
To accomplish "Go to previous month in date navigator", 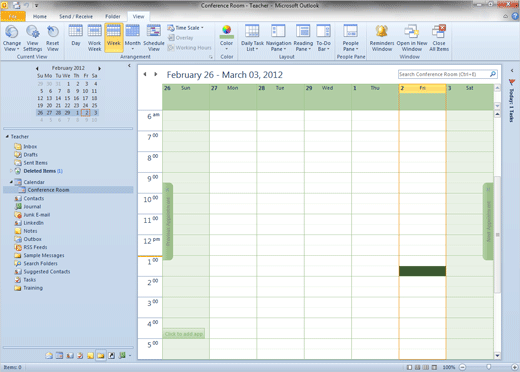I will pos(37,68).
